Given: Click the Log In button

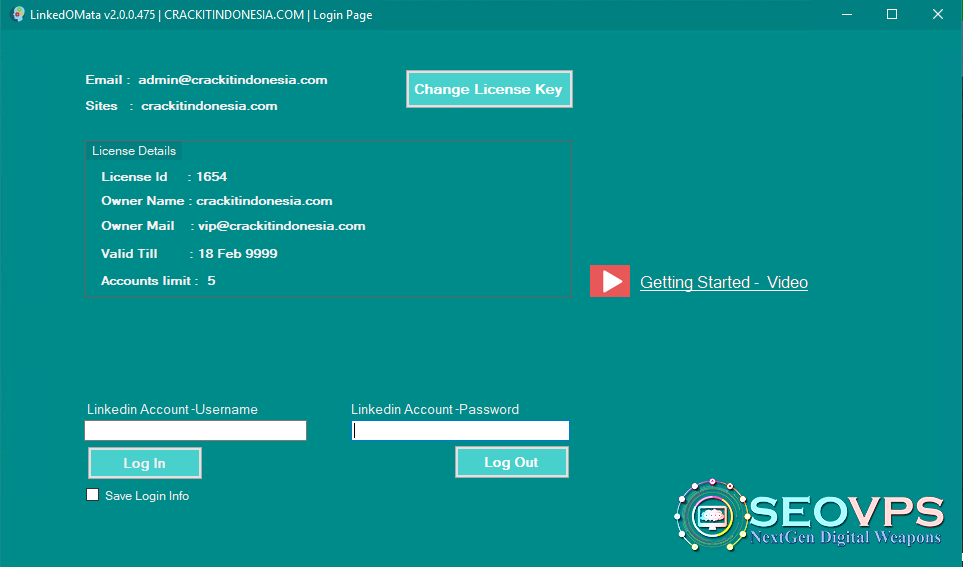Looking at the screenshot, I should coord(145,463).
